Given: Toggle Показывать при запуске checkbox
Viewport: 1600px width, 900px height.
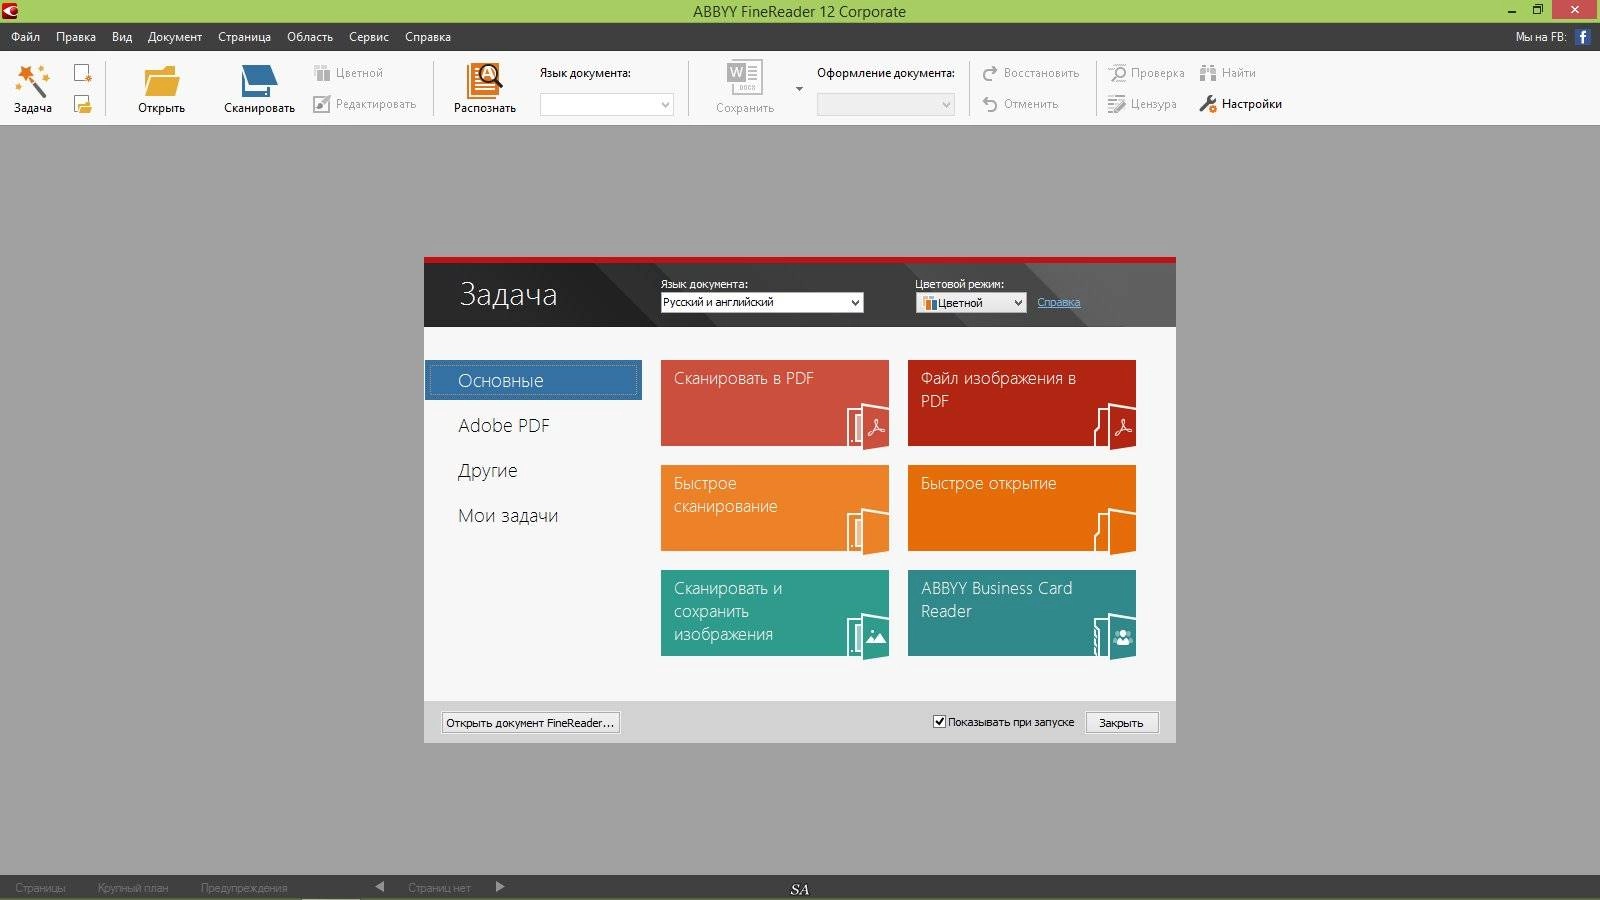Looking at the screenshot, I should coord(939,722).
